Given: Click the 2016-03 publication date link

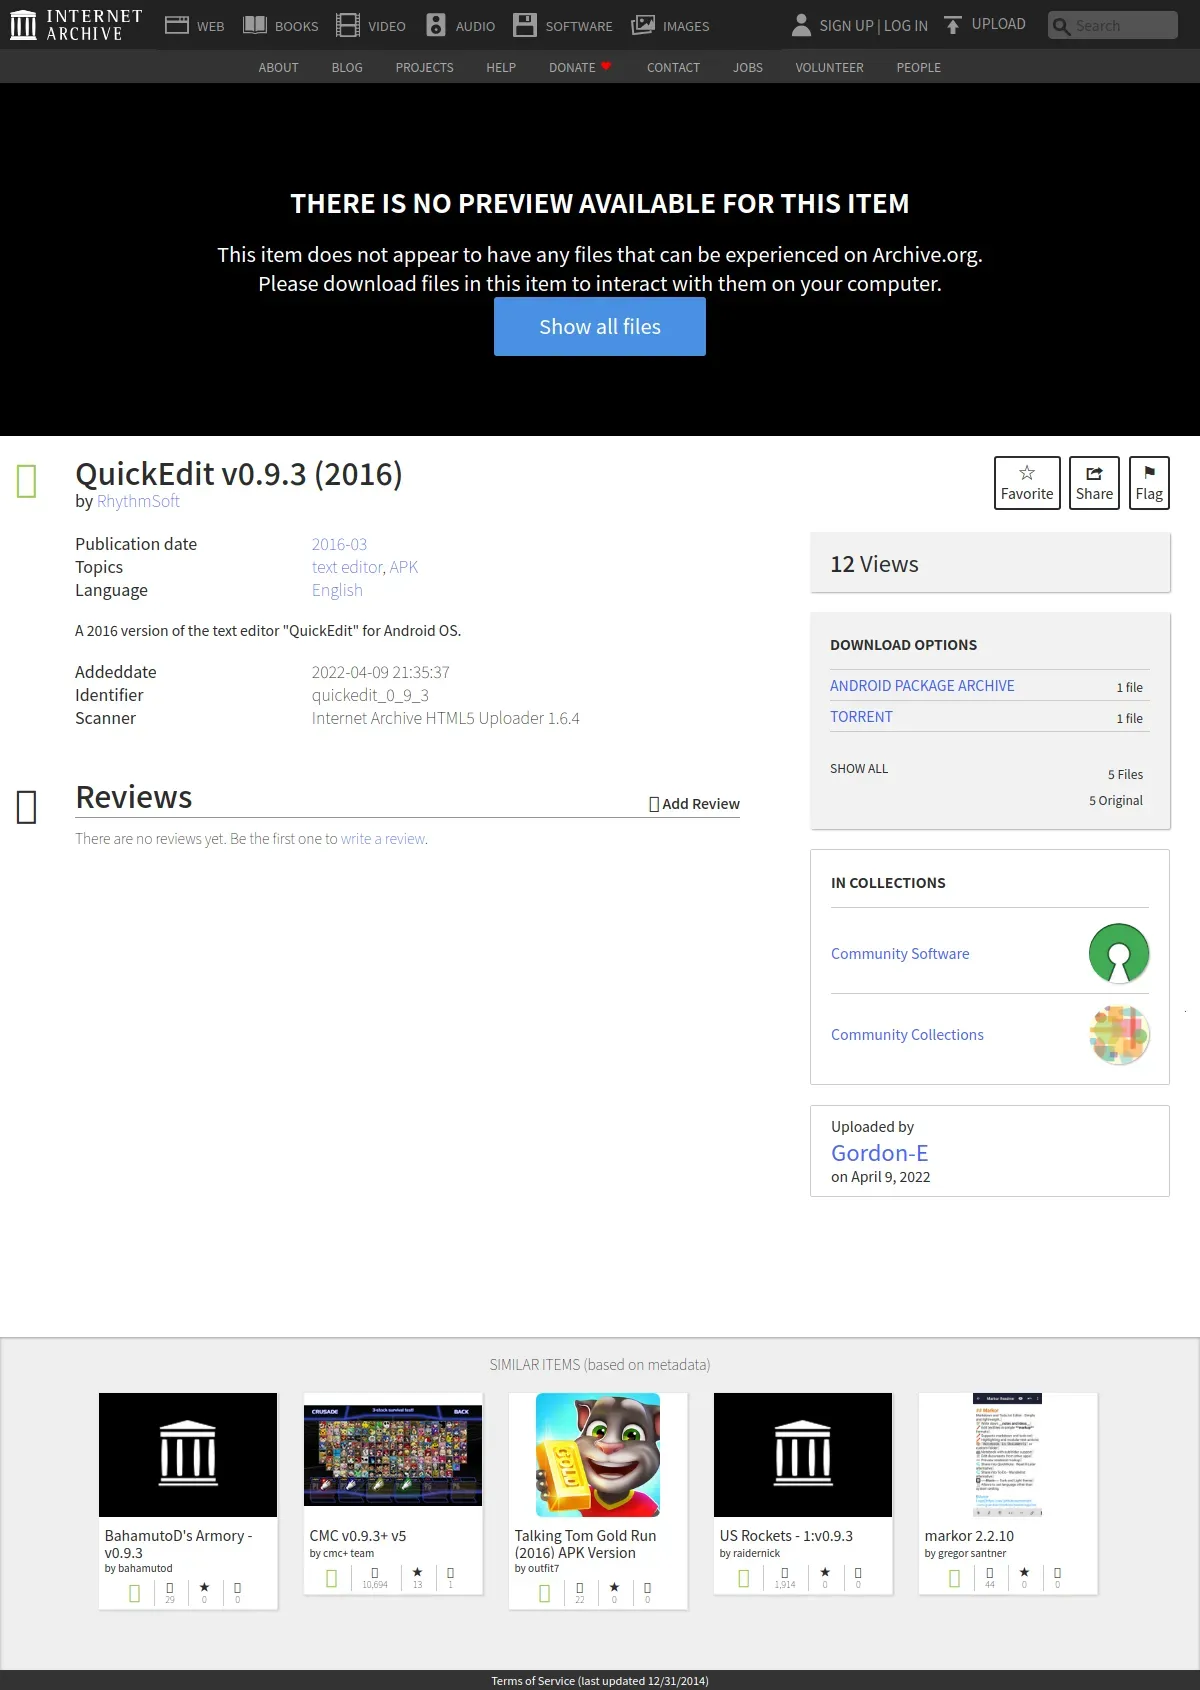Looking at the screenshot, I should 339,544.
